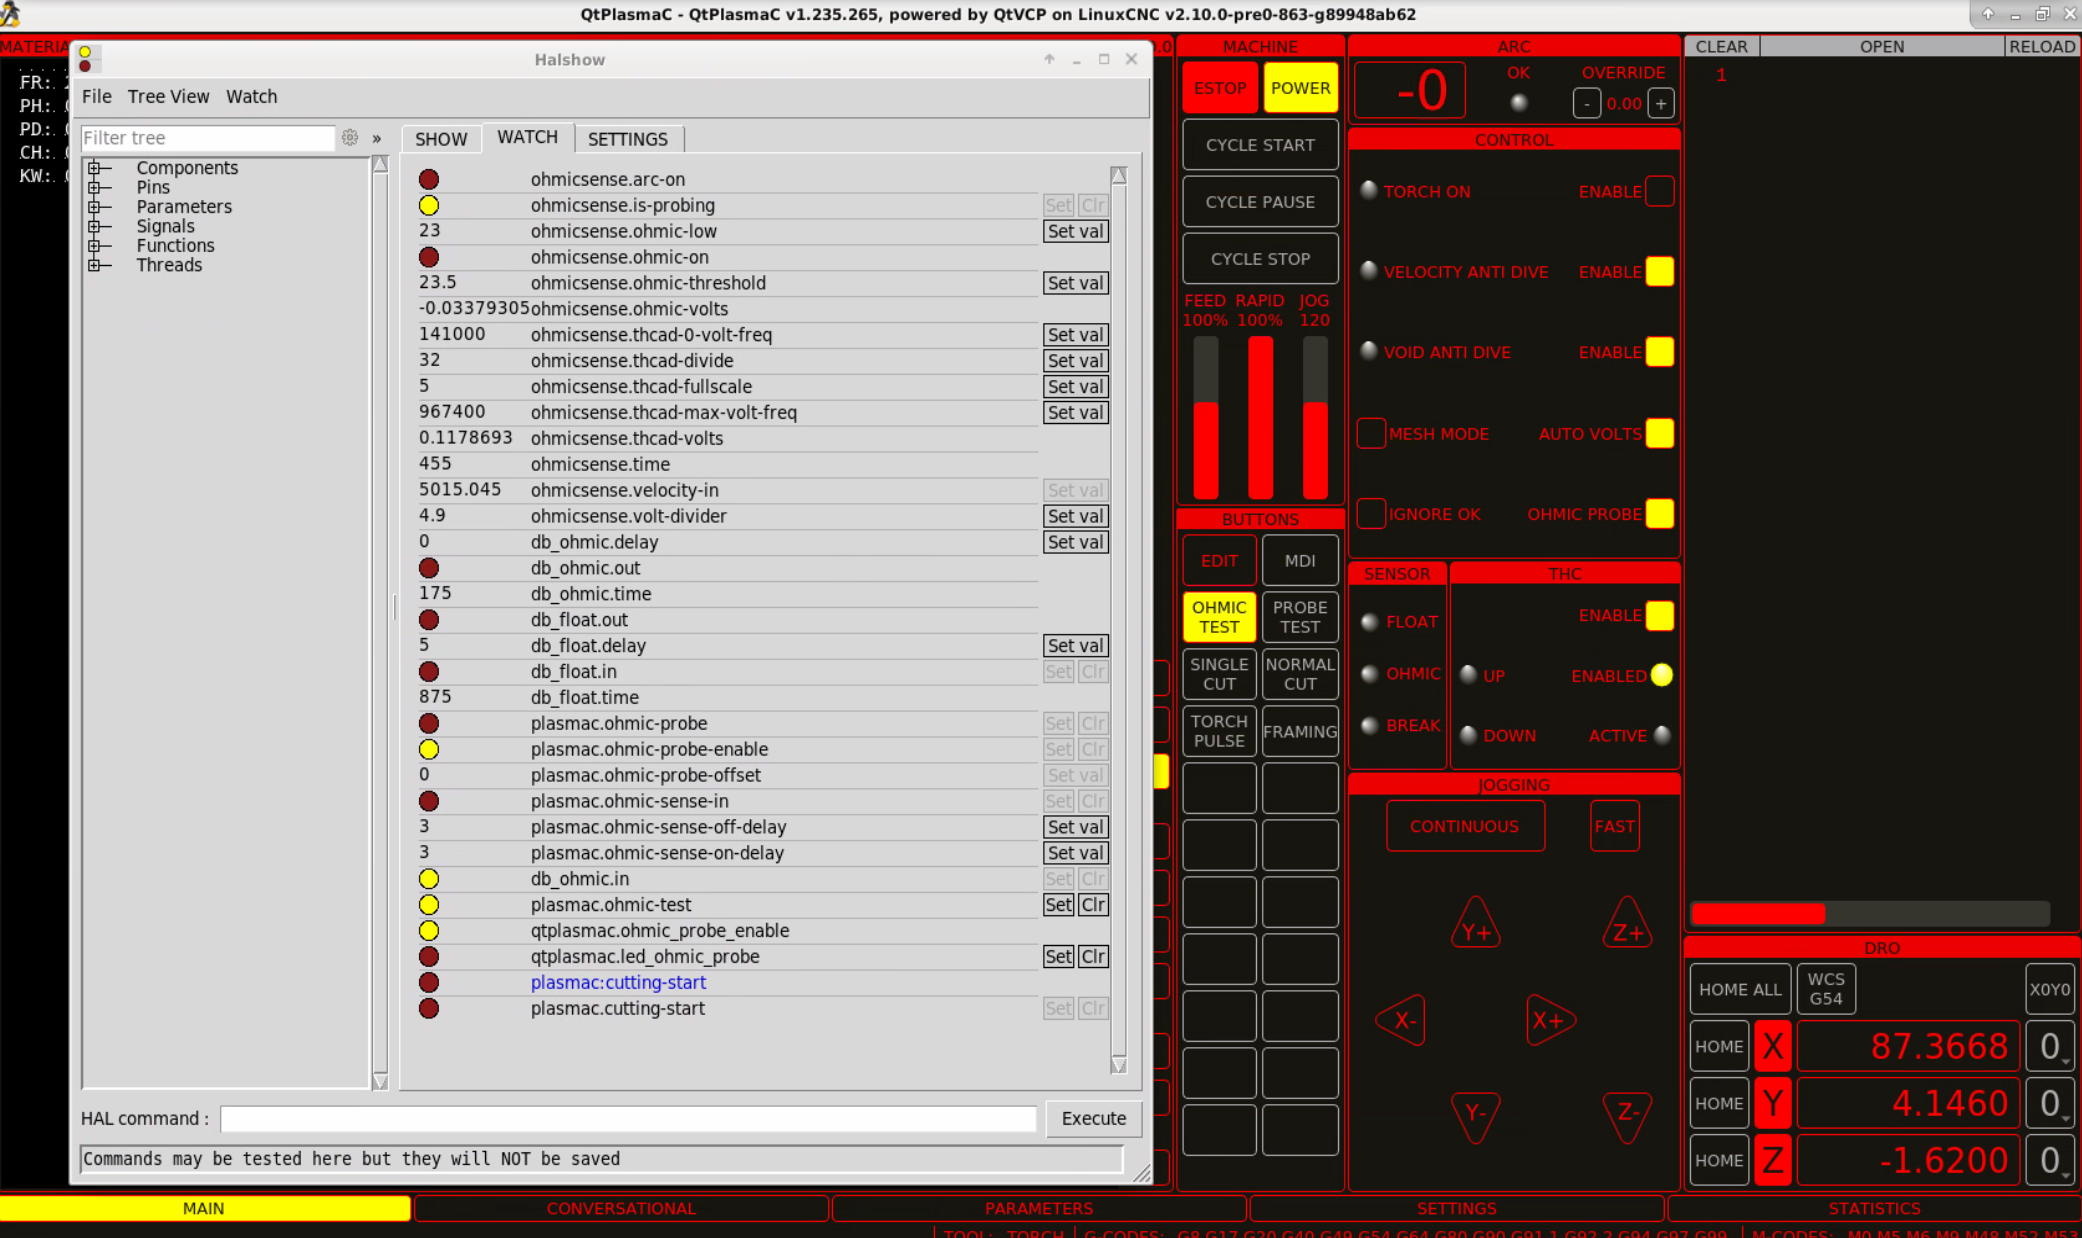Image resolution: width=2082 pixels, height=1238 pixels.
Task: Toggle Void Anti Dive enable
Action: [1660, 352]
